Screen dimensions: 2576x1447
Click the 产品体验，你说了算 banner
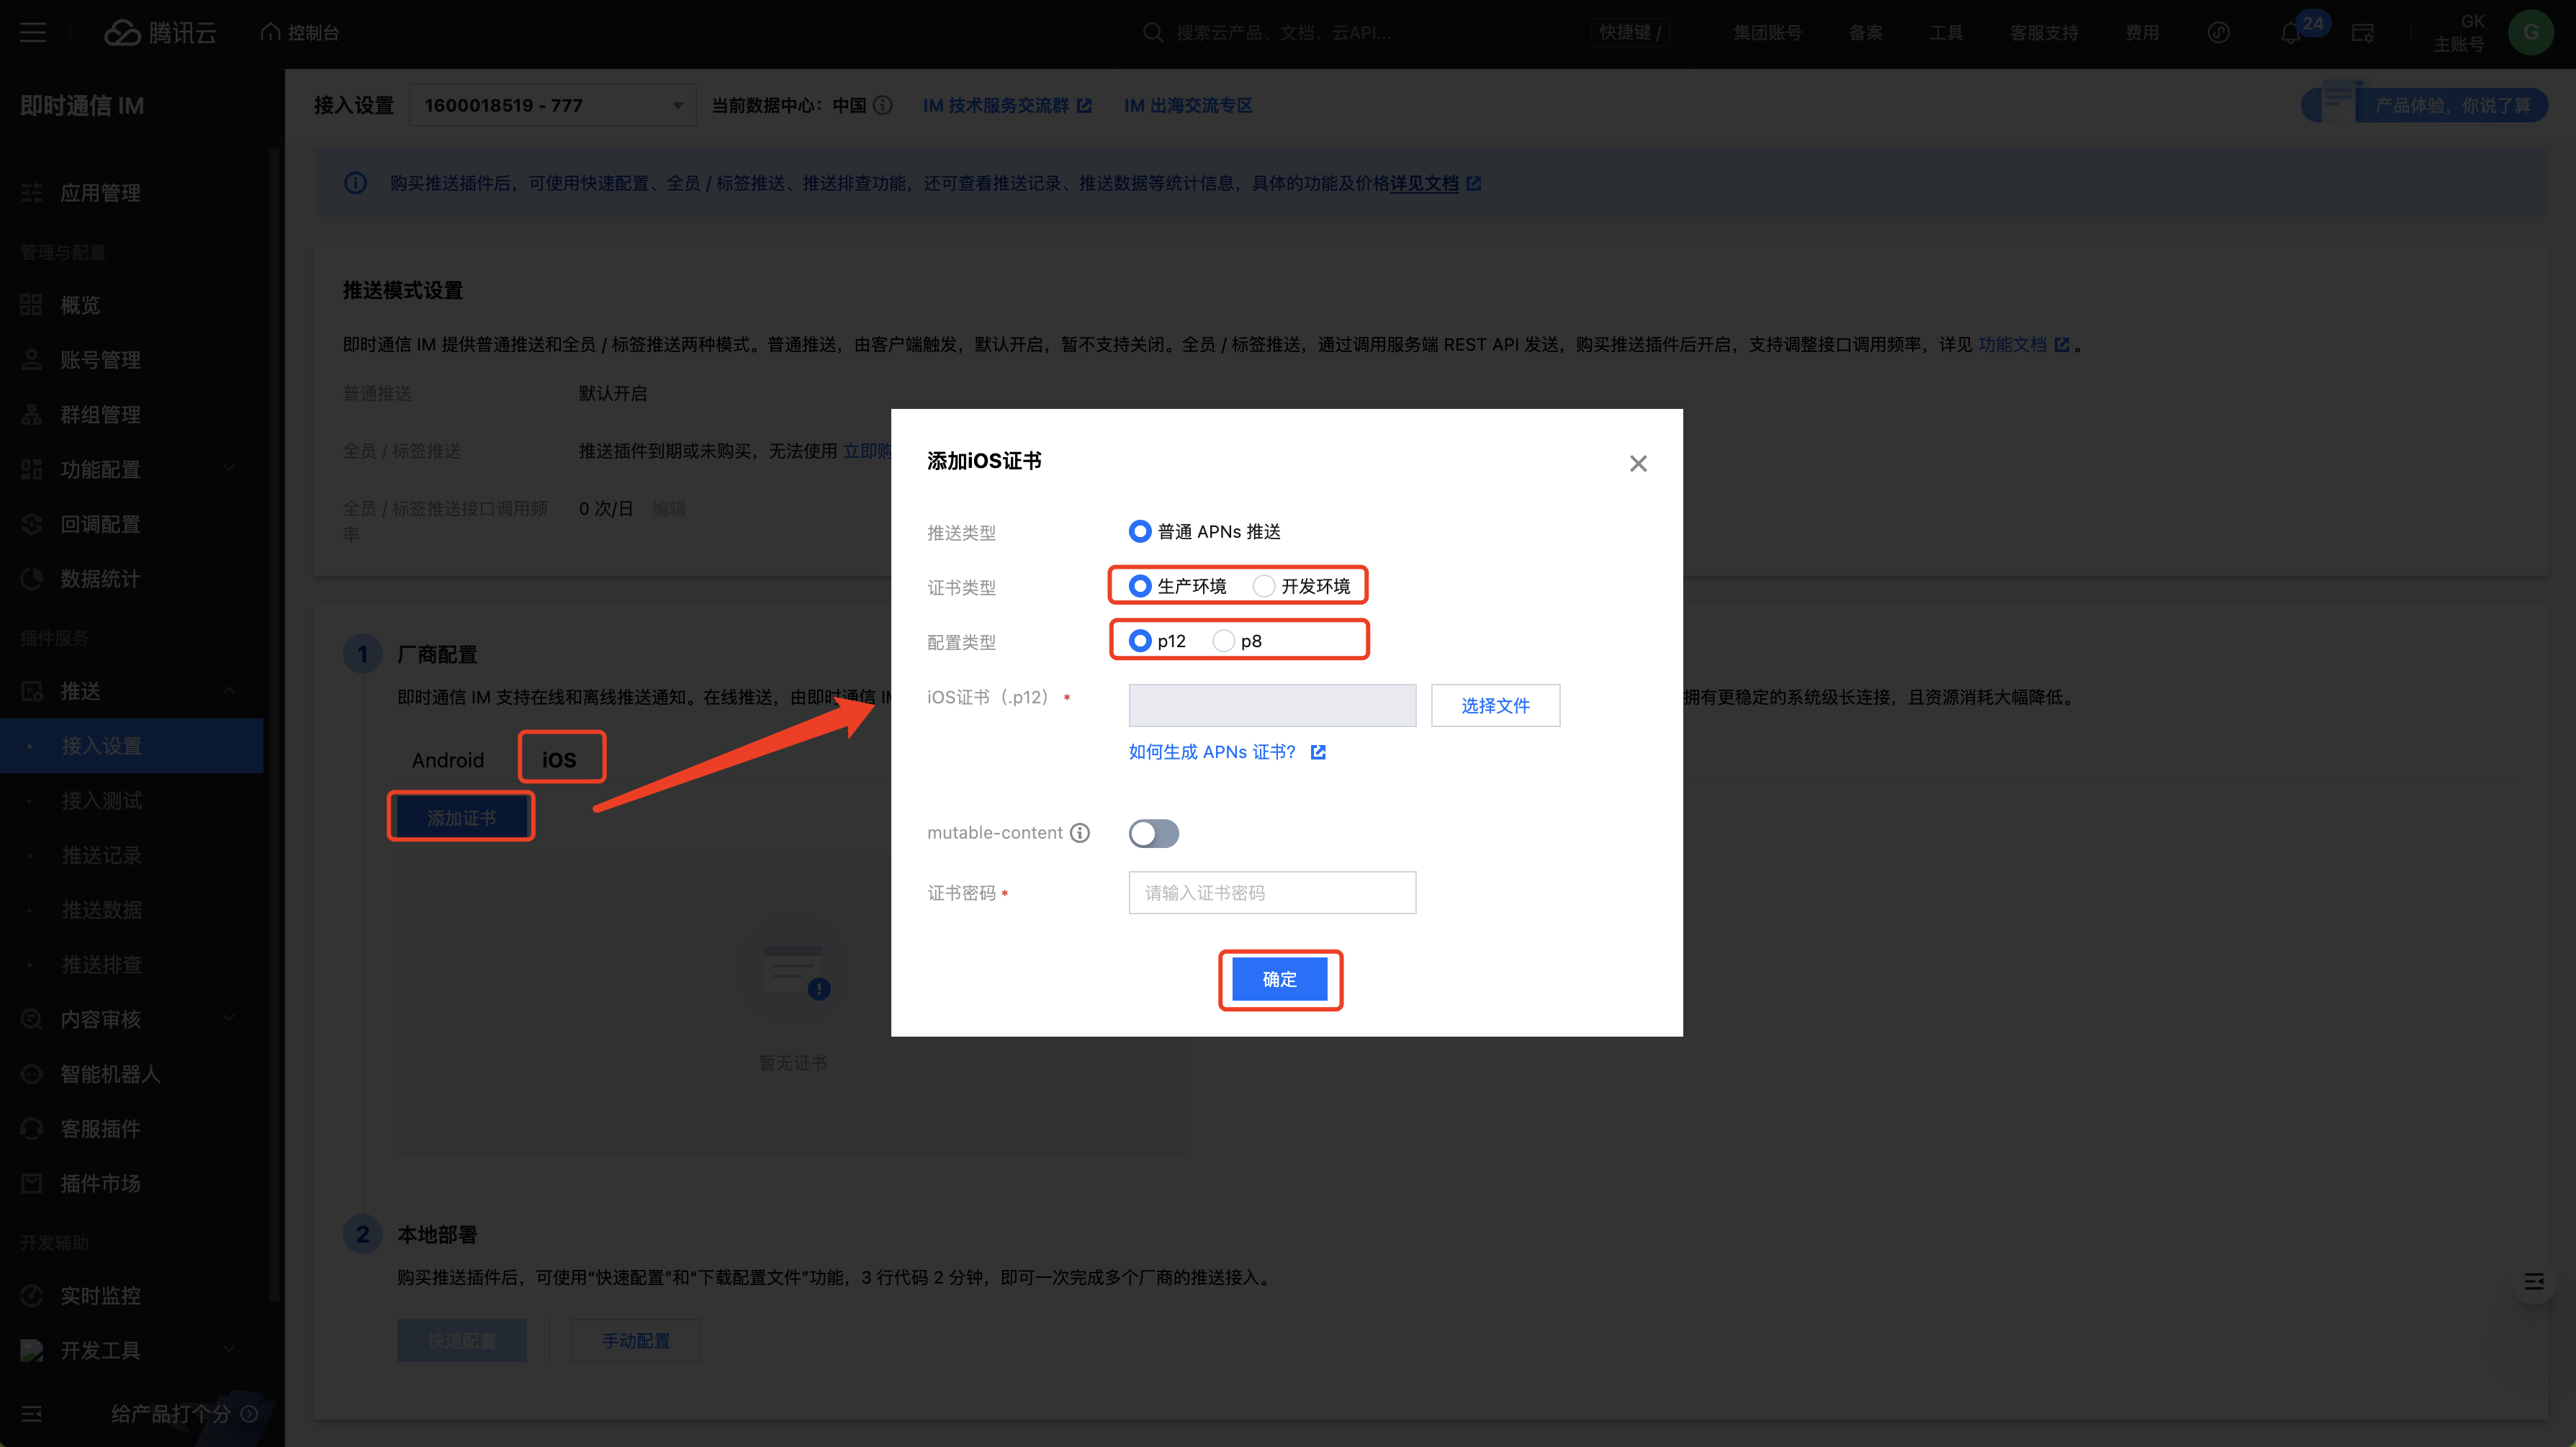2424,106
